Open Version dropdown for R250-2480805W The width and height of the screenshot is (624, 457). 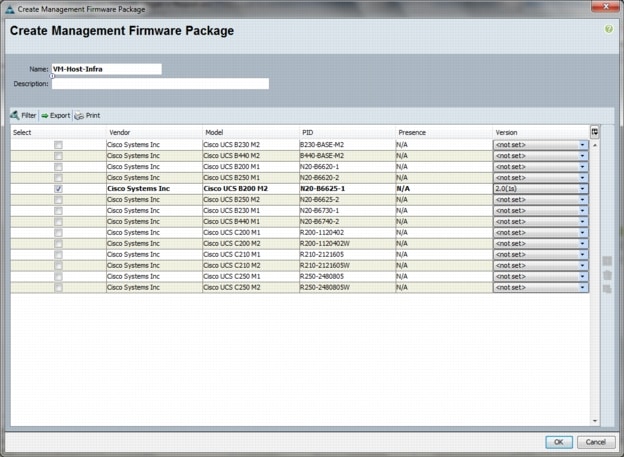tap(540, 287)
